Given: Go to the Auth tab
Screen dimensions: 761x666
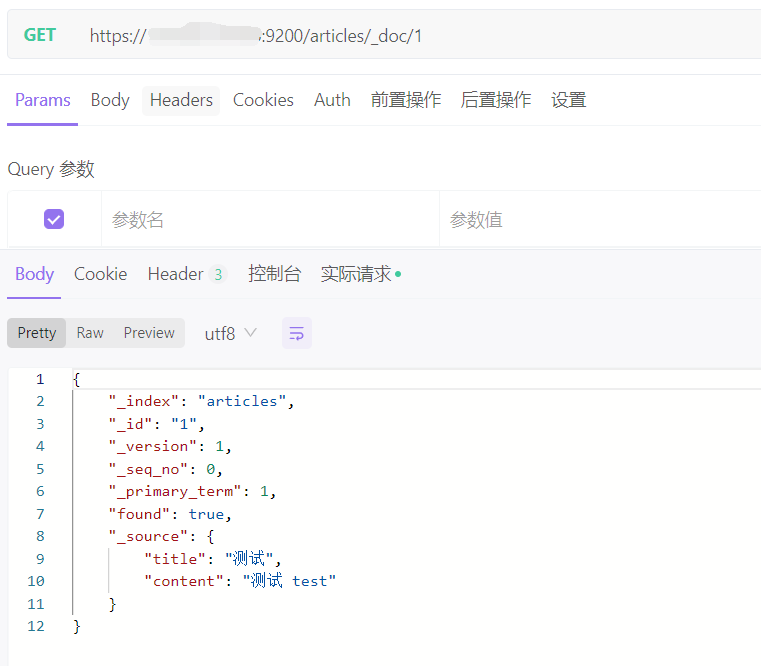Looking at the screenshot, I should (x=332, y=100).
